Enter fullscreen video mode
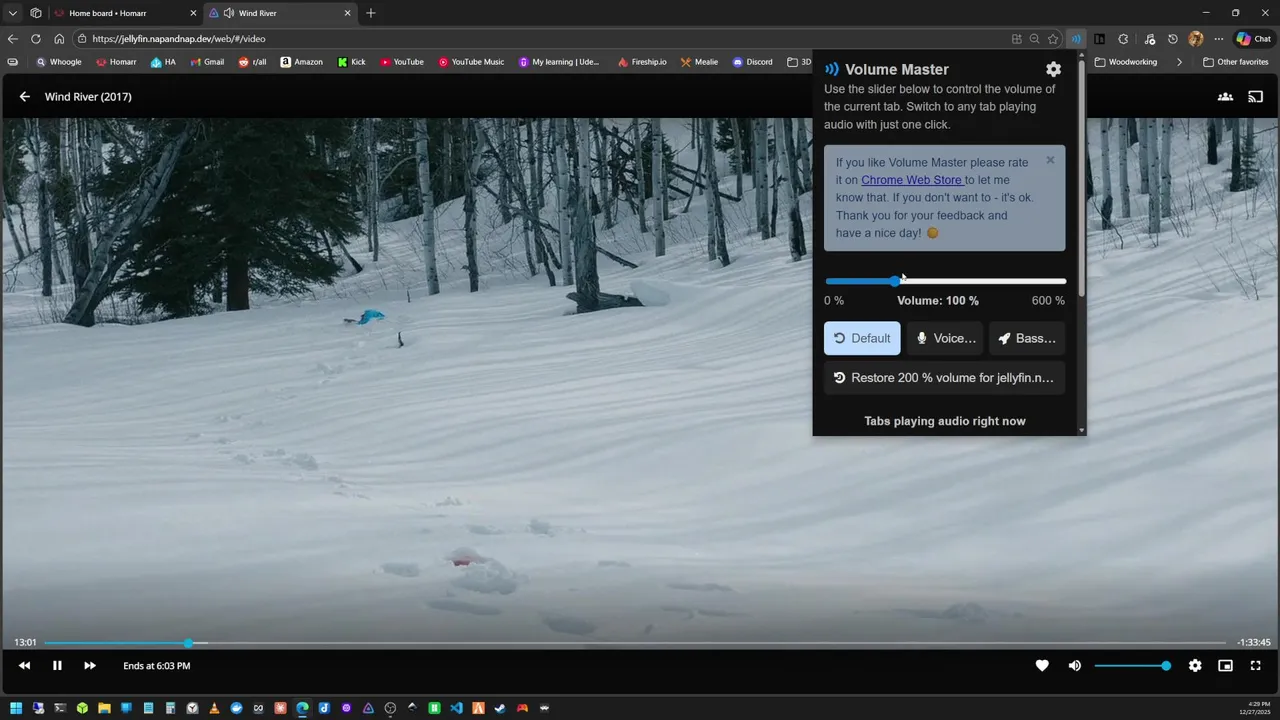 pyautogui.click(x=1256, y=666)
